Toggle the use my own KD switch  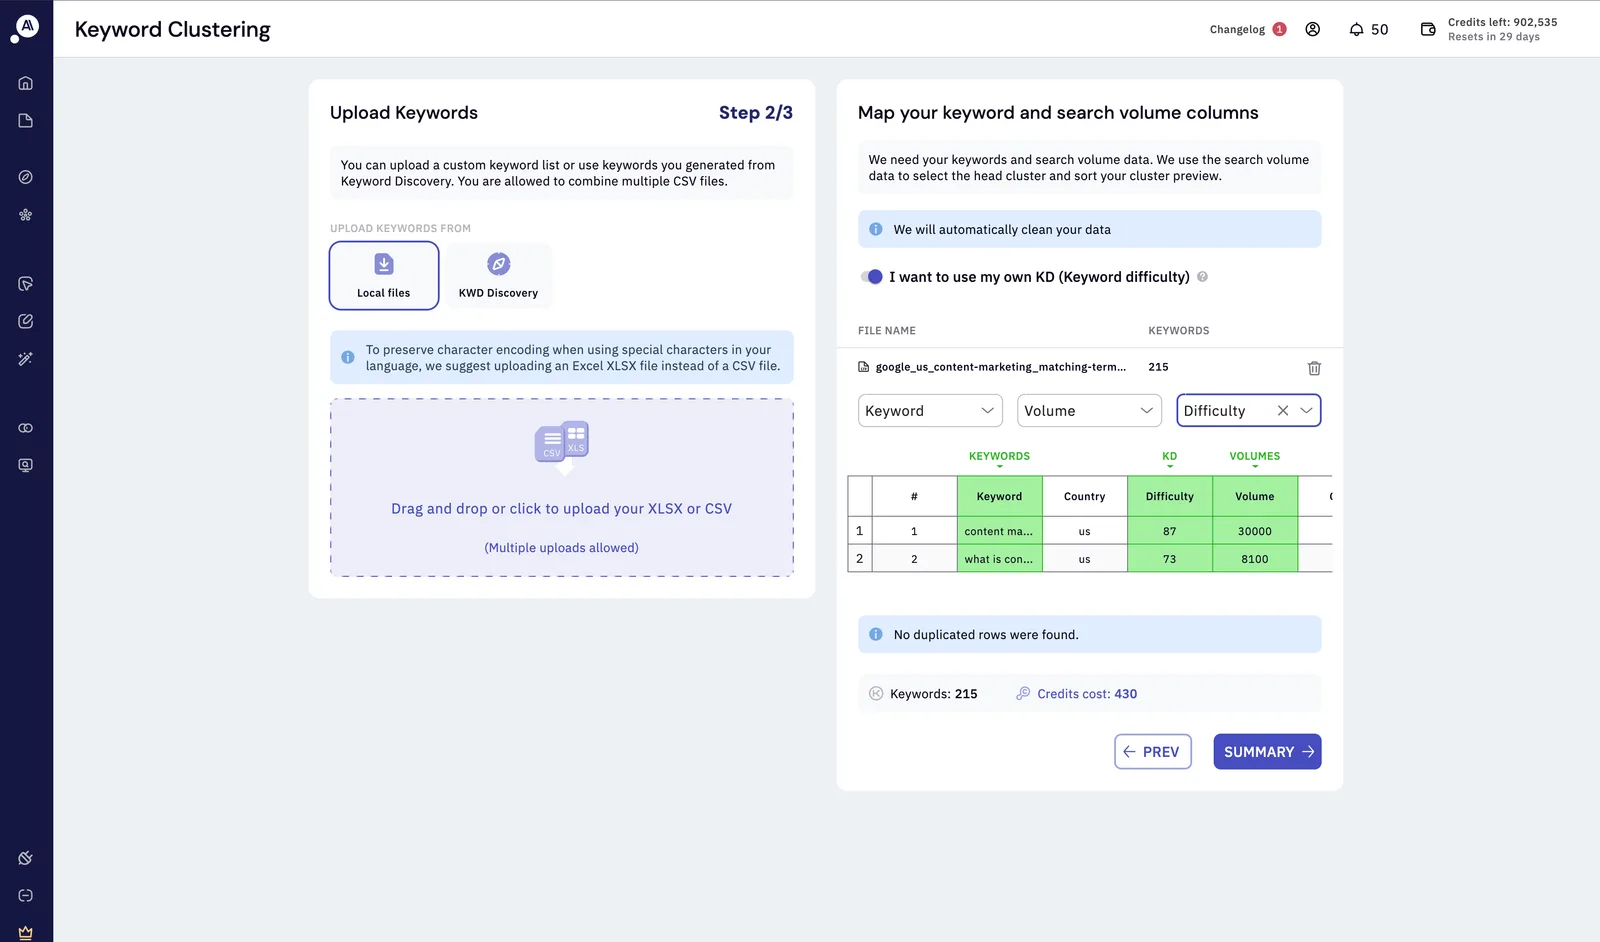click(872, 277)
